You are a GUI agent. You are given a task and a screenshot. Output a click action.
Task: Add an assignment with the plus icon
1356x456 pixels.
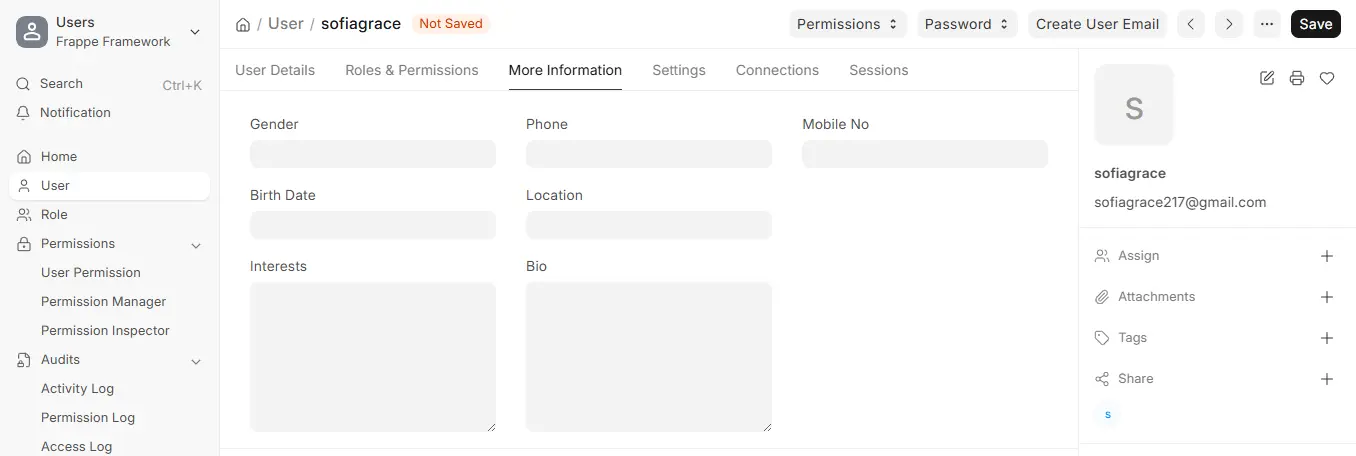(x=1327, y=256)
